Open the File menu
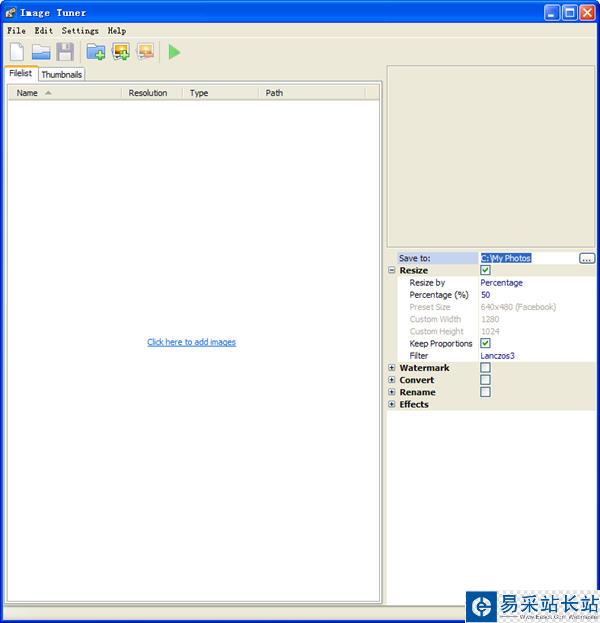 pyautogui.click(x=16, y=31)
